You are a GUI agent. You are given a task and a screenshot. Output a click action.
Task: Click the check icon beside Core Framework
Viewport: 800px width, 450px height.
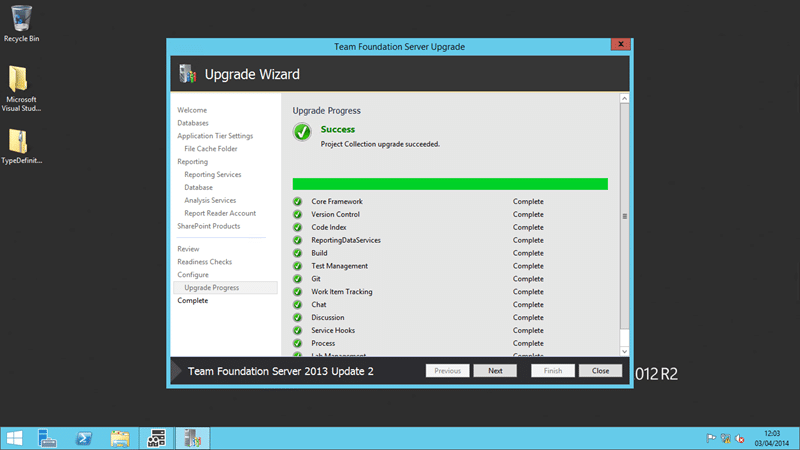pyautogui.click(x=297, y=202)
